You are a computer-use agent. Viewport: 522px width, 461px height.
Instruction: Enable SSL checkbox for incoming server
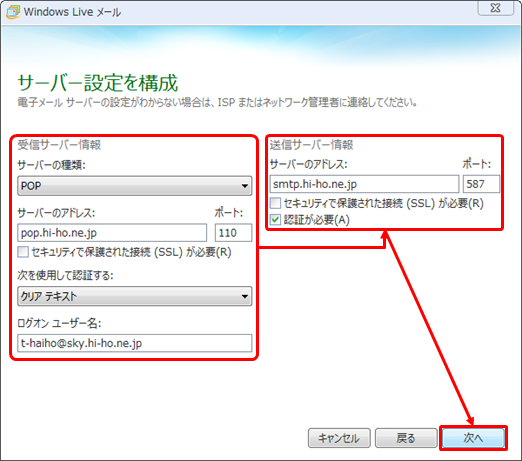(23, 252)
